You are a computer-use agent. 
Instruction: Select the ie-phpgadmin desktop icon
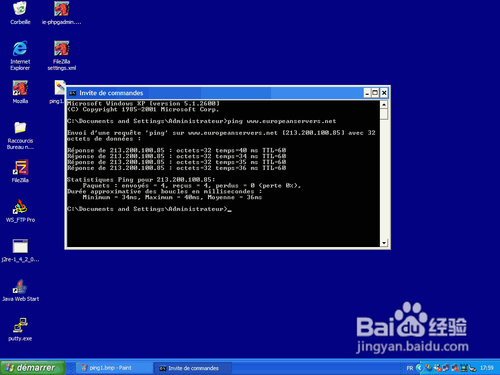tap(62, 13)
